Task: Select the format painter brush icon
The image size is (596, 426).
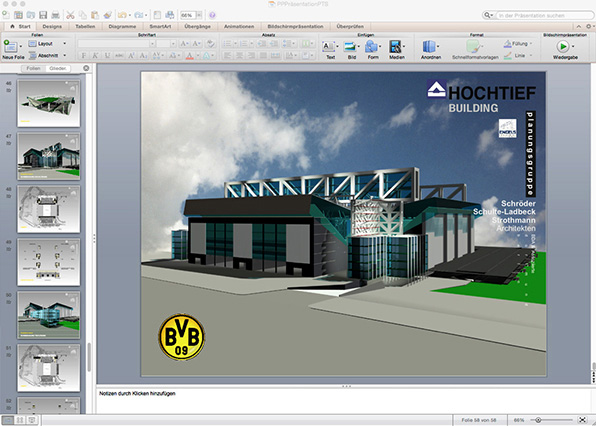Action: click(108, 15)
